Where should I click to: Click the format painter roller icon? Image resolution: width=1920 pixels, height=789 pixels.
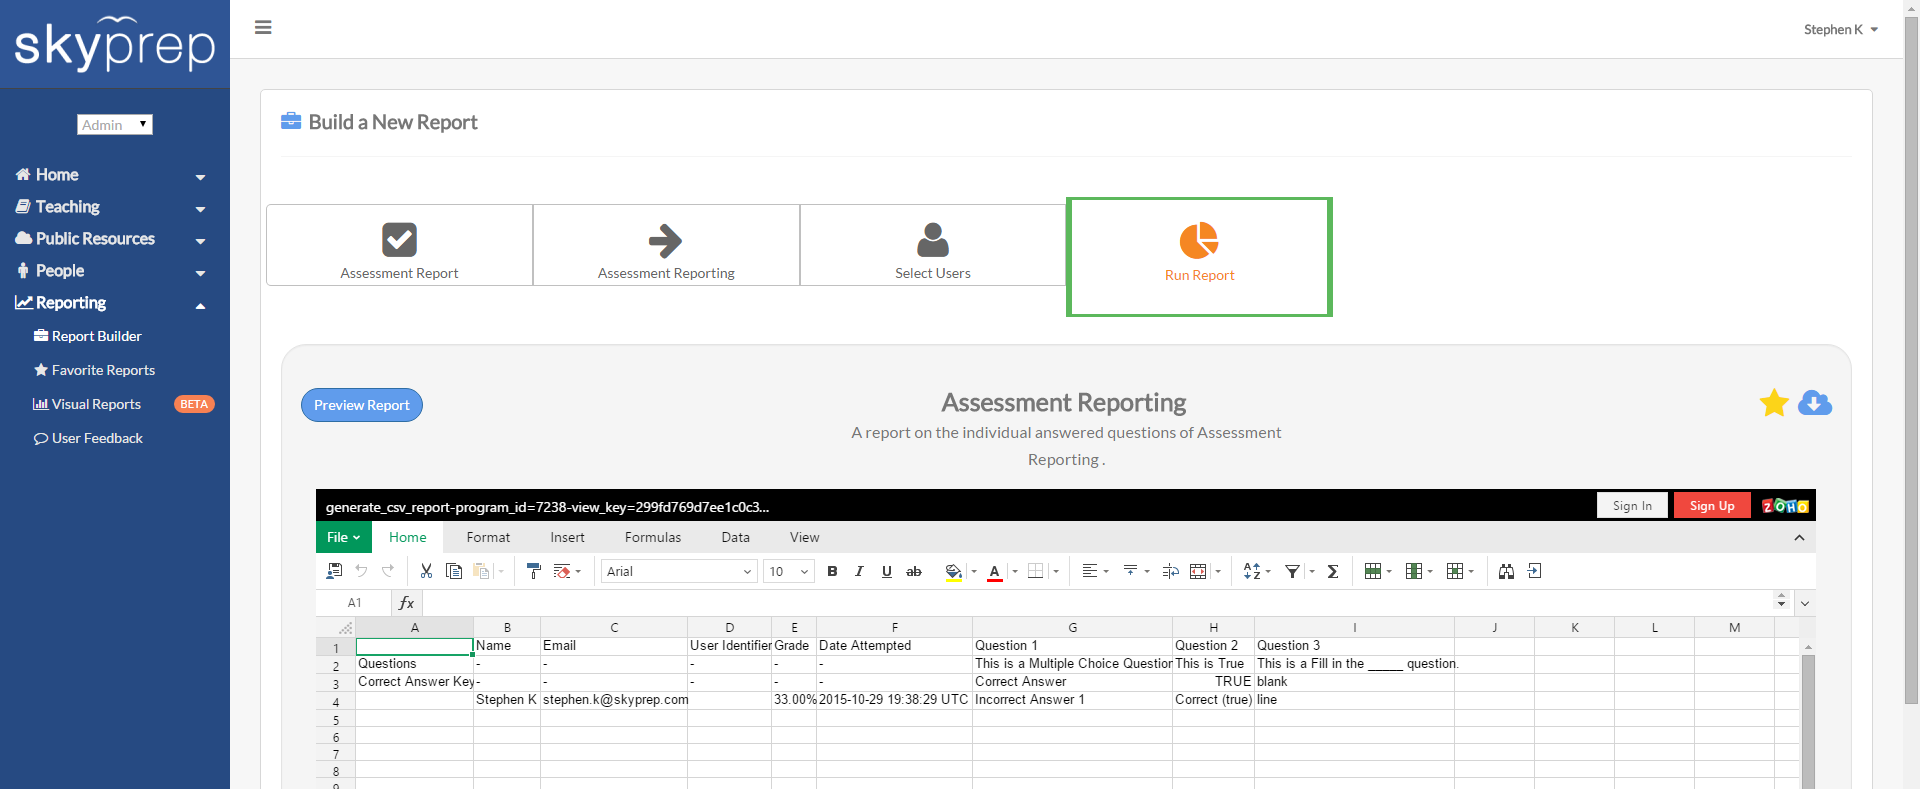tap(533, 571)
